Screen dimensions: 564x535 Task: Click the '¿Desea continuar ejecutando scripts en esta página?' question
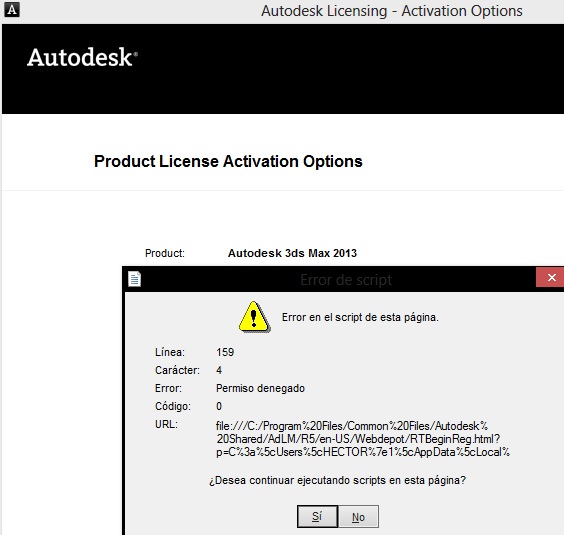[x=337, y=480]
